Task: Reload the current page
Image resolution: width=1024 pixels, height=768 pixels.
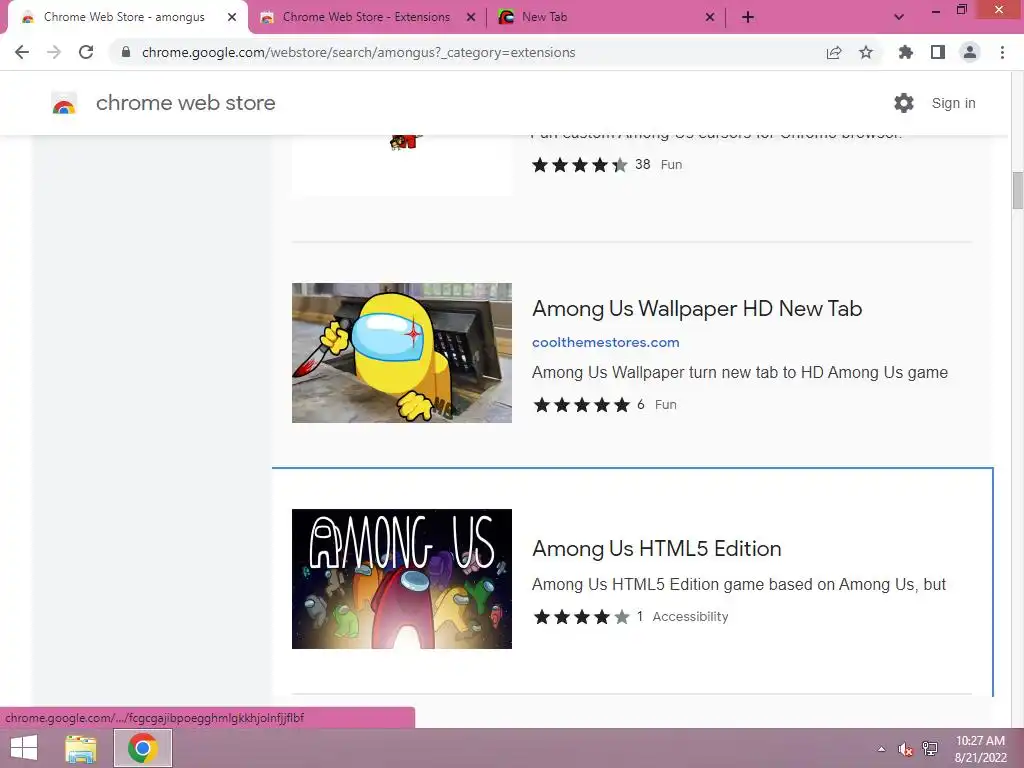Action: 86,52
